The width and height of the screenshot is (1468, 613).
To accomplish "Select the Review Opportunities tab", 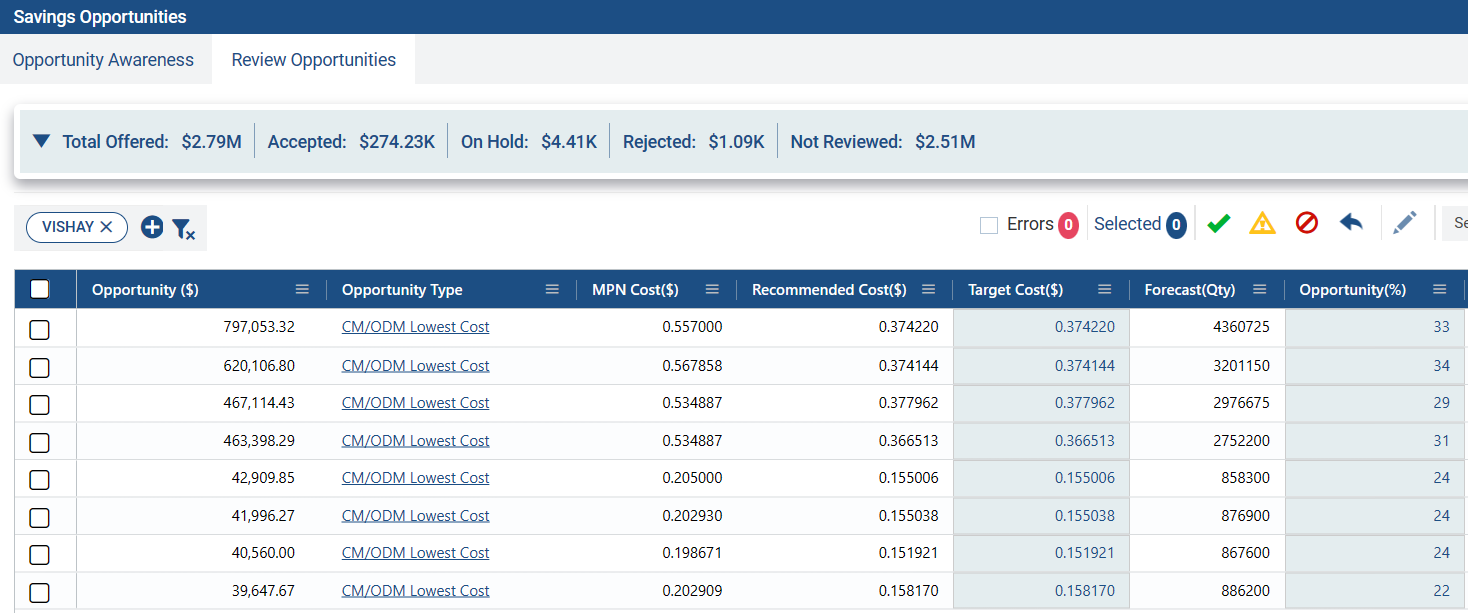I will 313,60.
